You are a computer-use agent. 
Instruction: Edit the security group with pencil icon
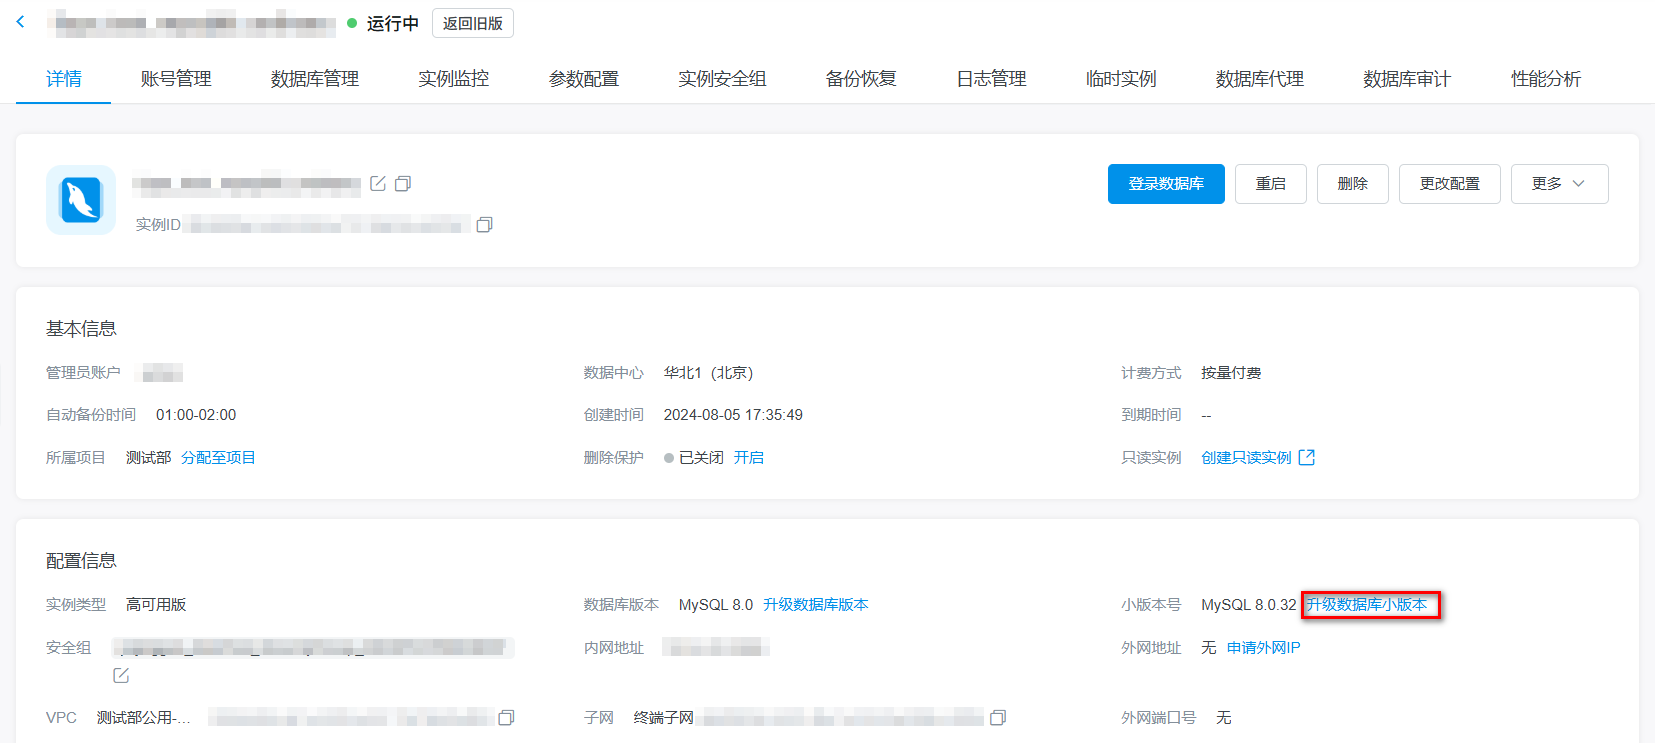click(x=121, y=676)
